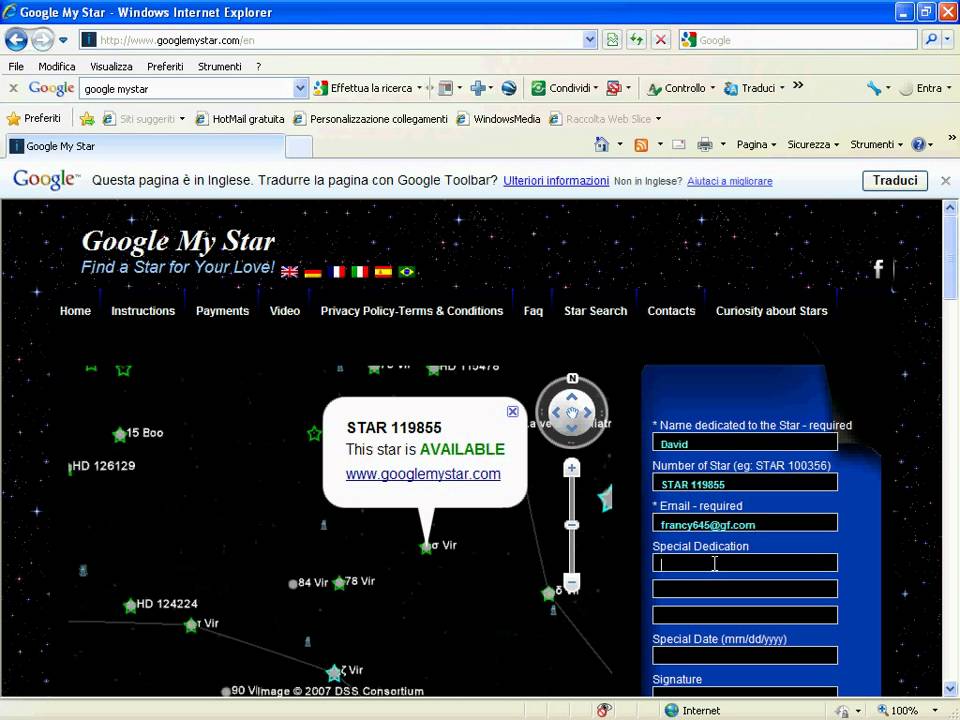This screenshot has width=960, height=720.
Task: Click the 15 Boo star marker
Action: [119, 435]
